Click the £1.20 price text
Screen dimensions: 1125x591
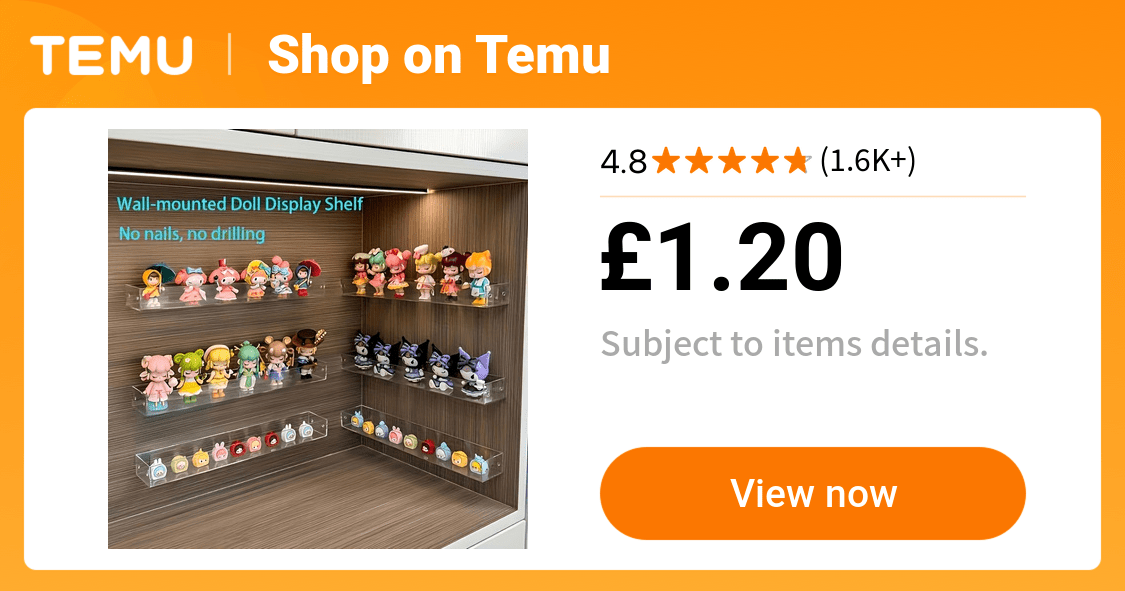(x=722, y=257)
